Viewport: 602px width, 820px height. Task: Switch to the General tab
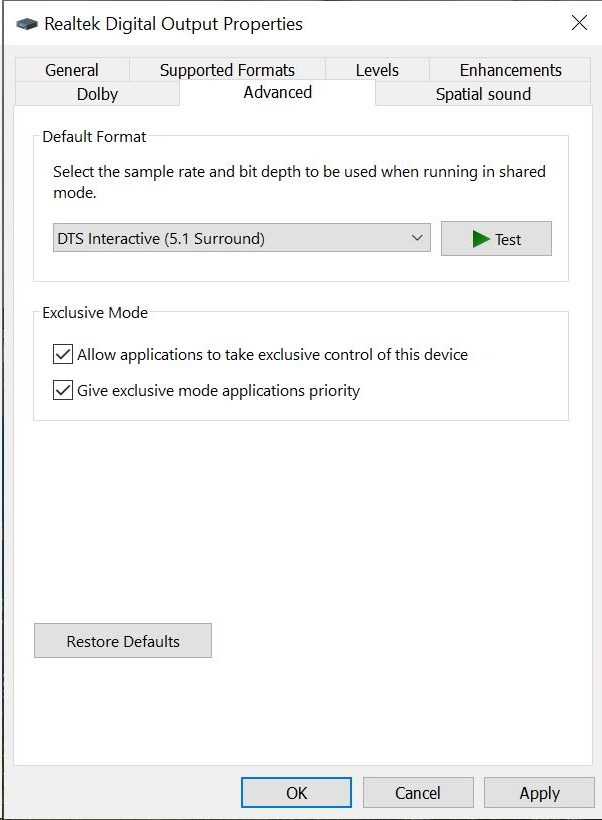click(72, 70)
